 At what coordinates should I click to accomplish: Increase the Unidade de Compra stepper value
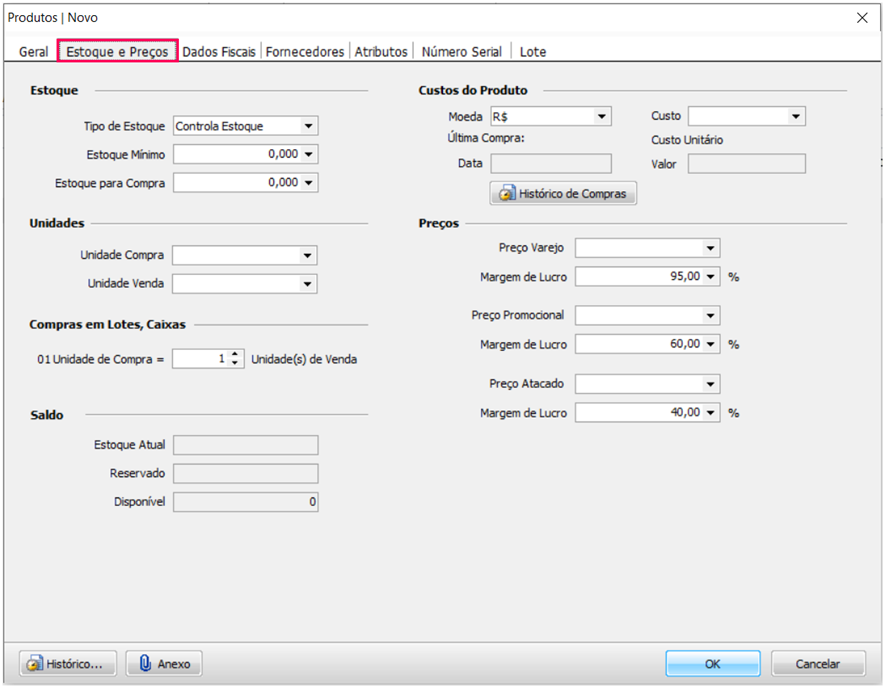[235, 354]
